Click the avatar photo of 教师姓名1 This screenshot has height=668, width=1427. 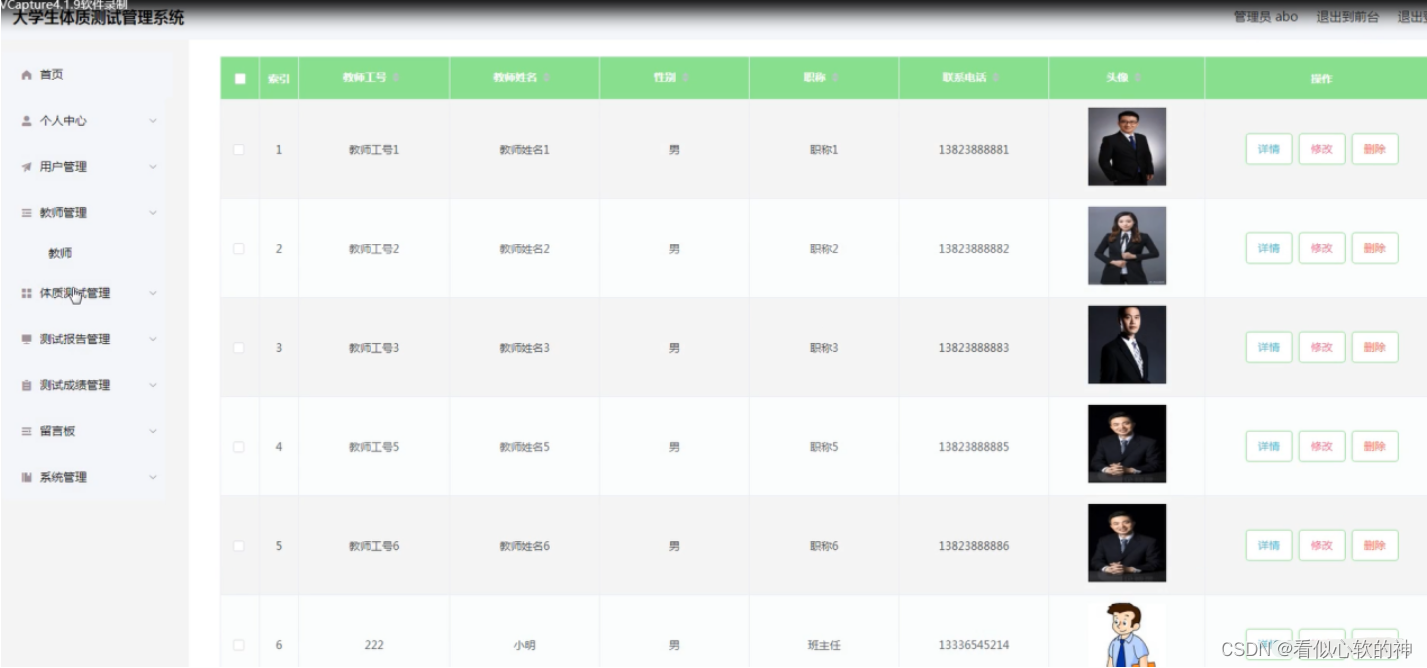pos(1127,147)
